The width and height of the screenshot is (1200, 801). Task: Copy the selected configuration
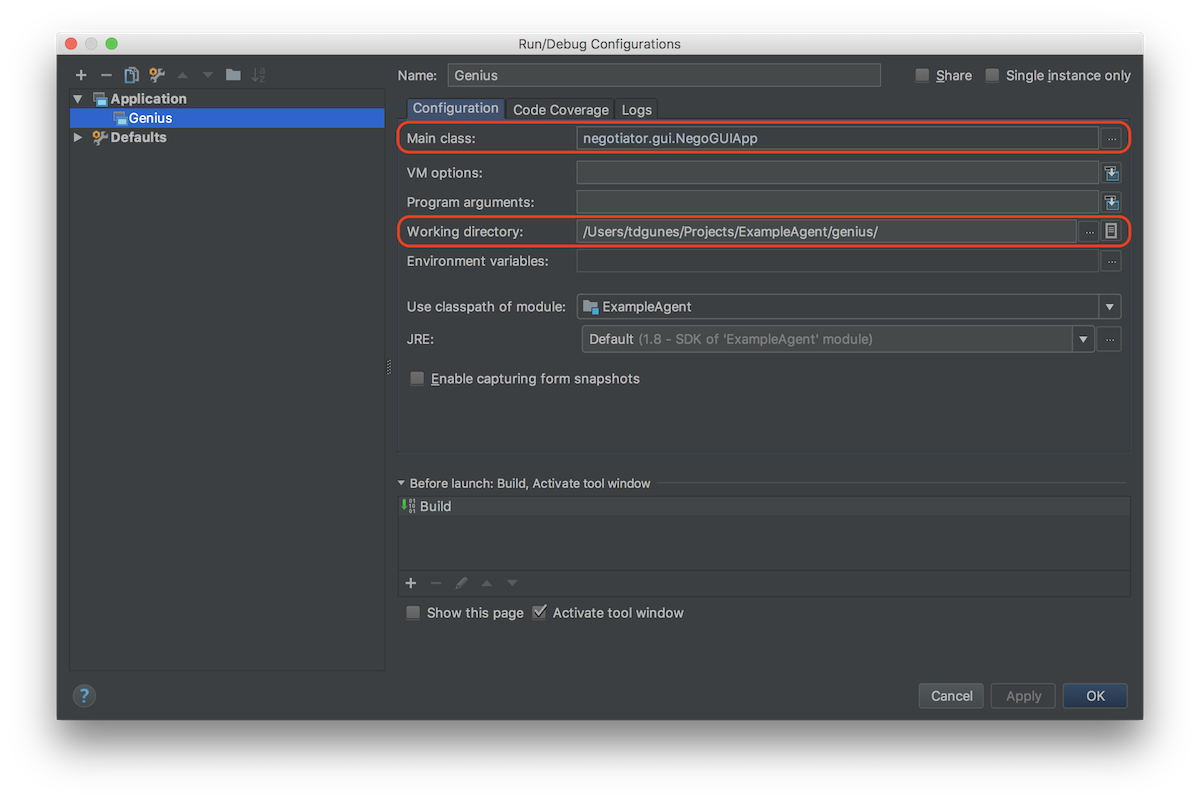click(x=131, y=75)
